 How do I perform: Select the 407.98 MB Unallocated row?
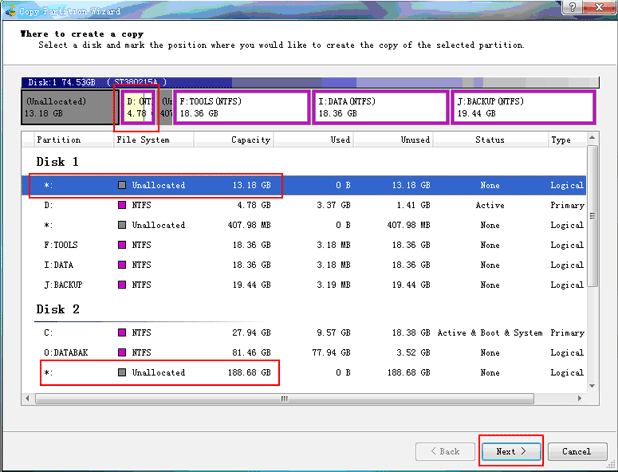point(304,225)
